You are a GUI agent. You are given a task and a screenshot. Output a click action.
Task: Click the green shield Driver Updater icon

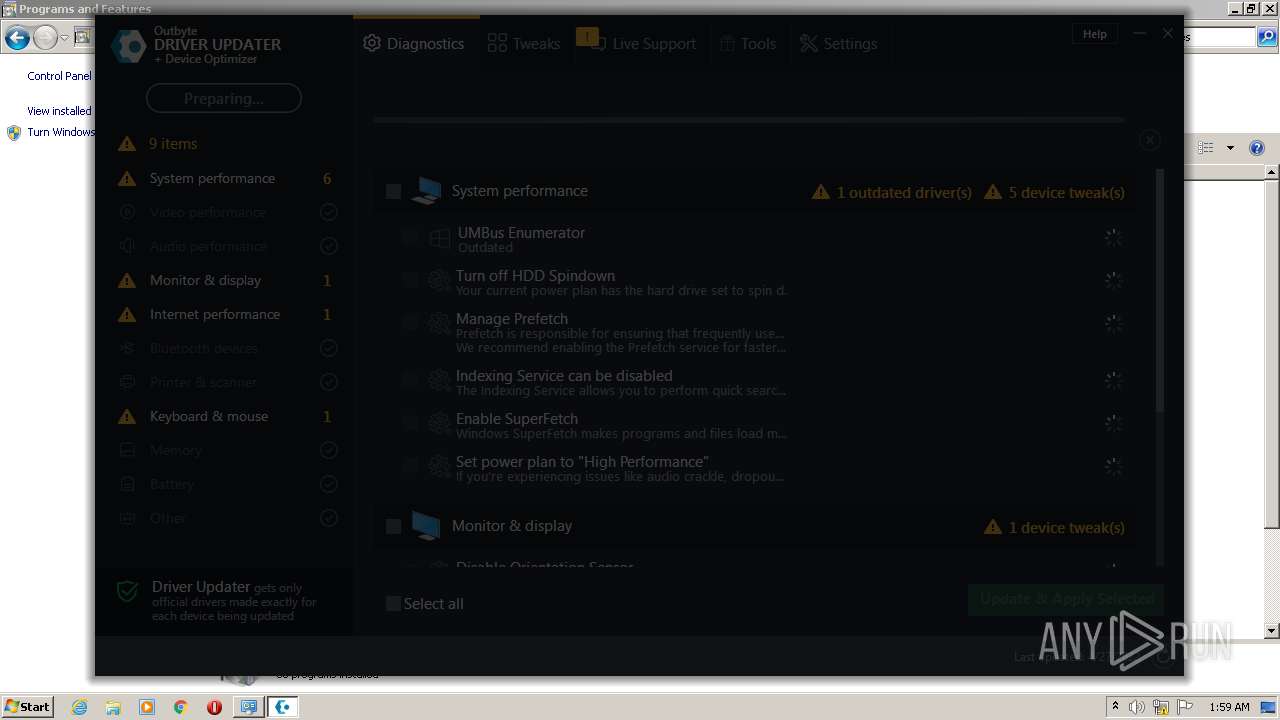pos(127,591)
